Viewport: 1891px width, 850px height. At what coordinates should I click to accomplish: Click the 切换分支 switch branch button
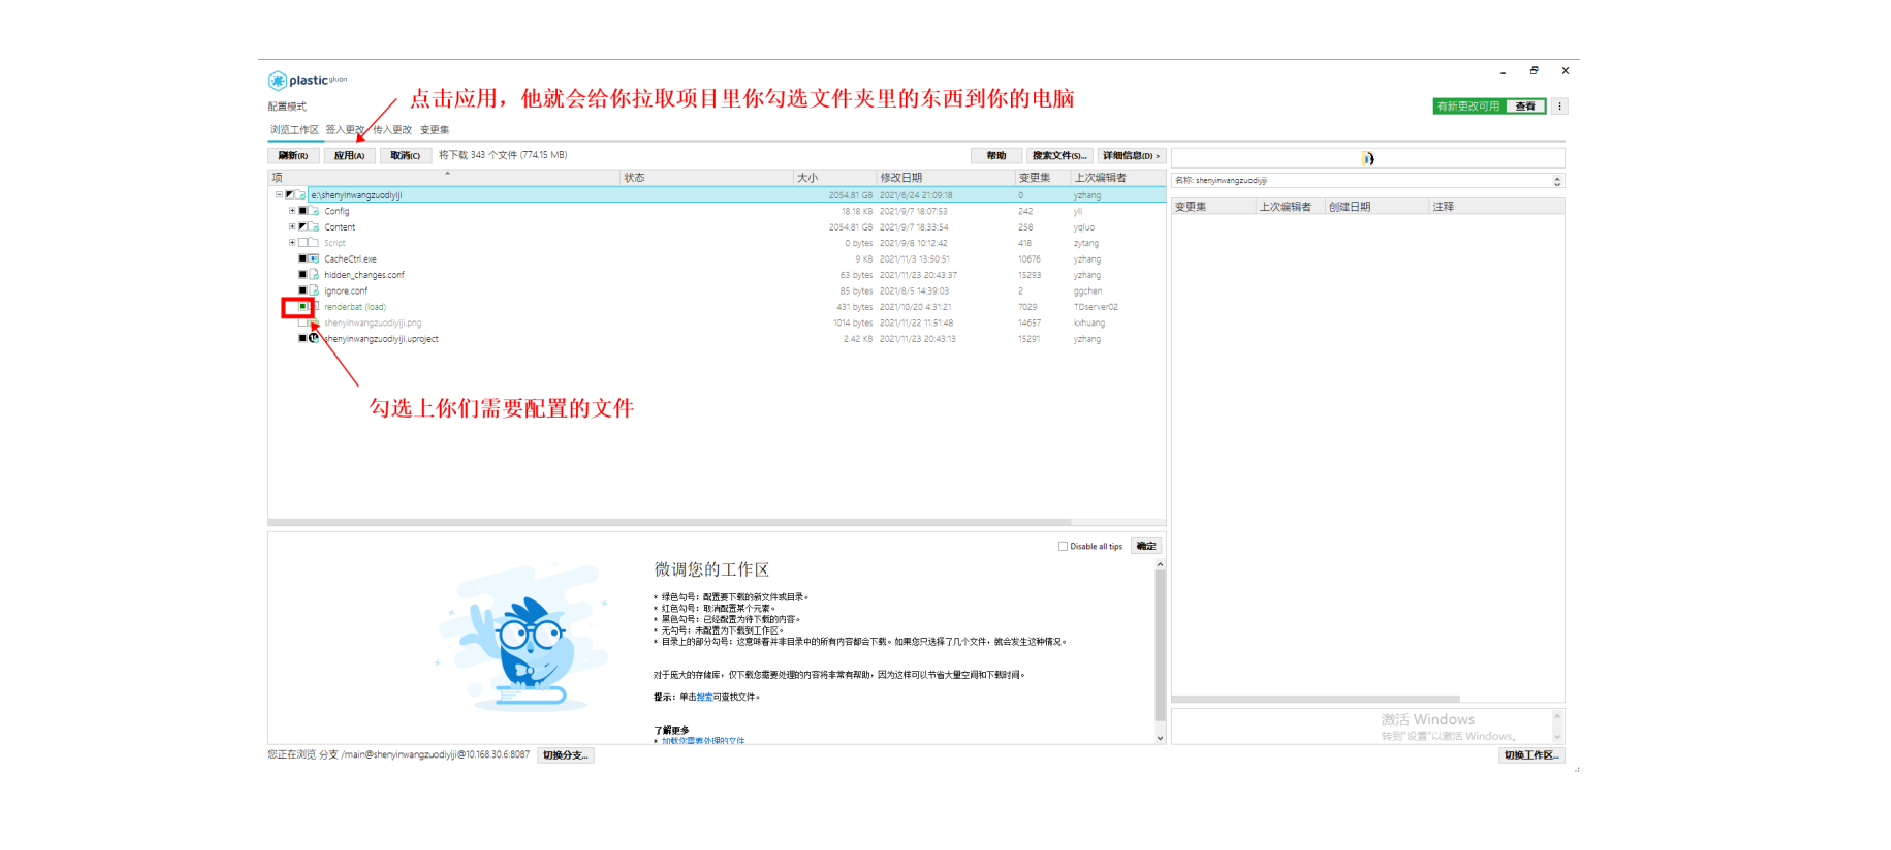coord(566,756)
